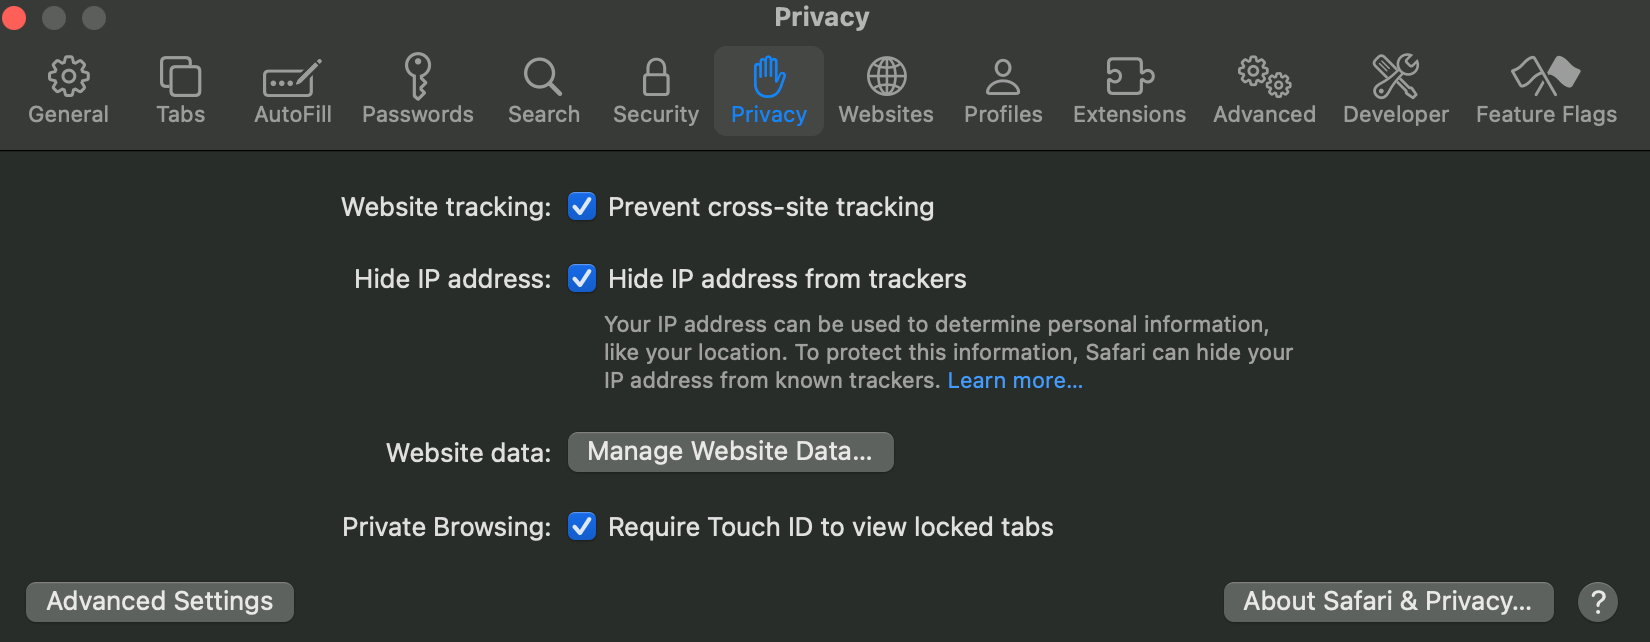The height and width of the screenshot is (642, 1650).
Task: Open AutoFill settings
Action: point(291,90)
